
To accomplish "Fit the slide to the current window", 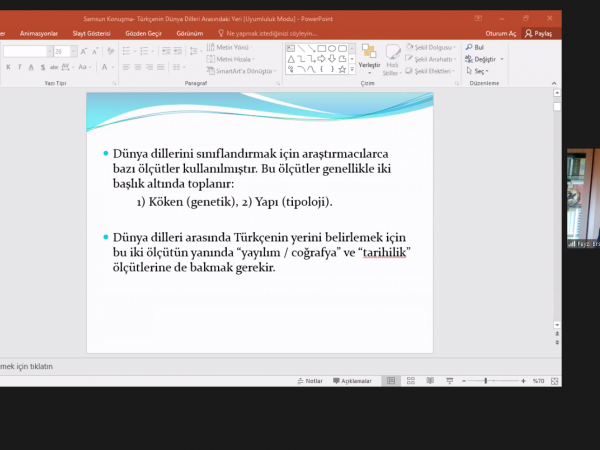I will pyautogui.click(x=554, y=381).
